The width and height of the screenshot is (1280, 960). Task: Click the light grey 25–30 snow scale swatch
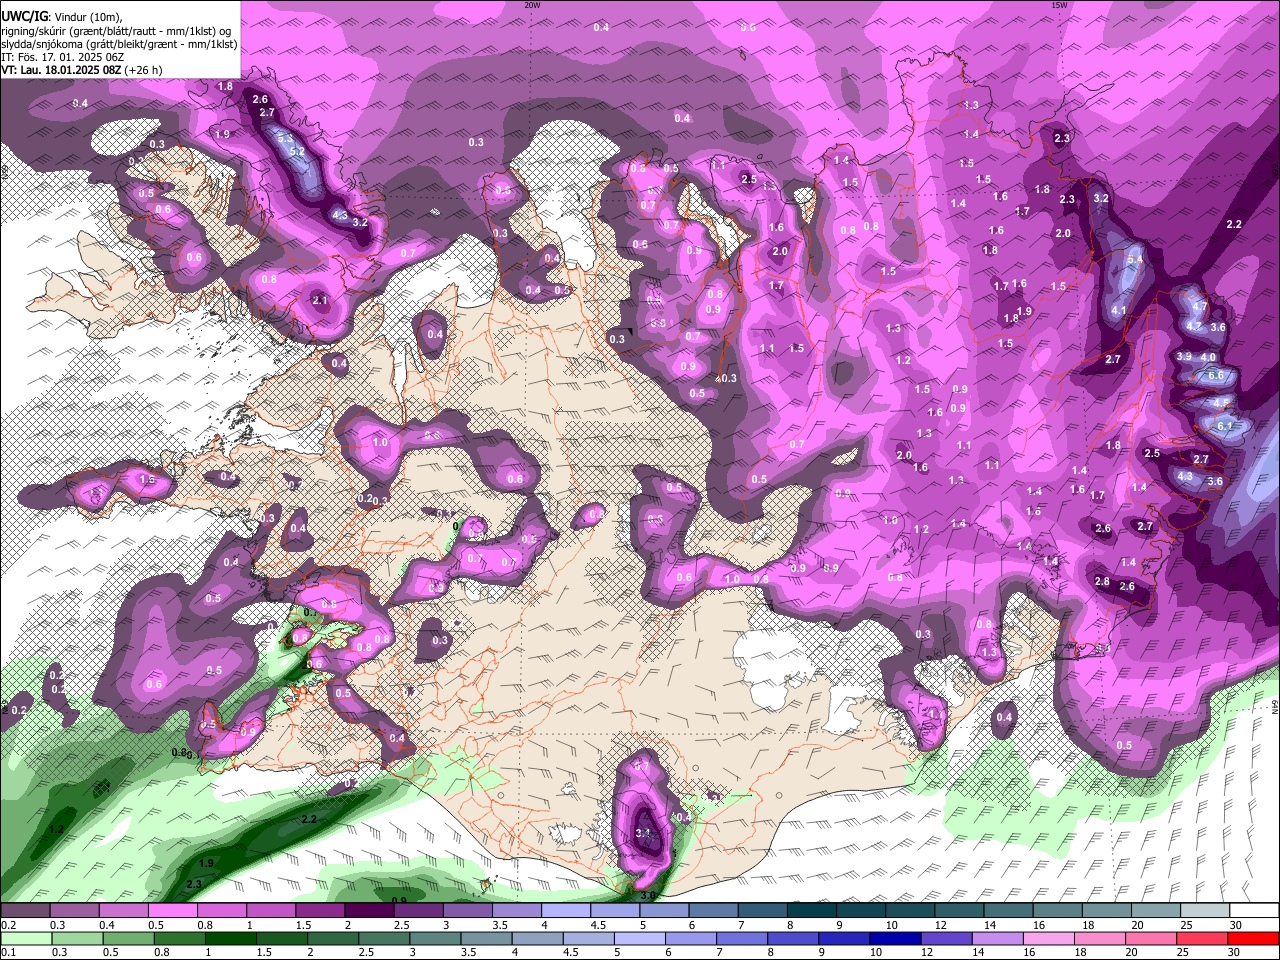tap(1207, 911)
